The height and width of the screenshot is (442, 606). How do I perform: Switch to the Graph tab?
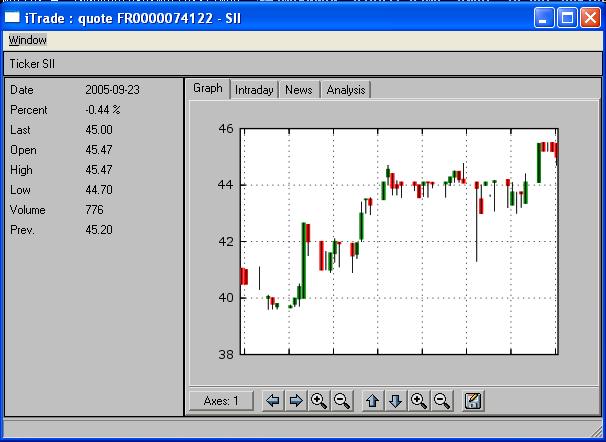coord(208,88)
